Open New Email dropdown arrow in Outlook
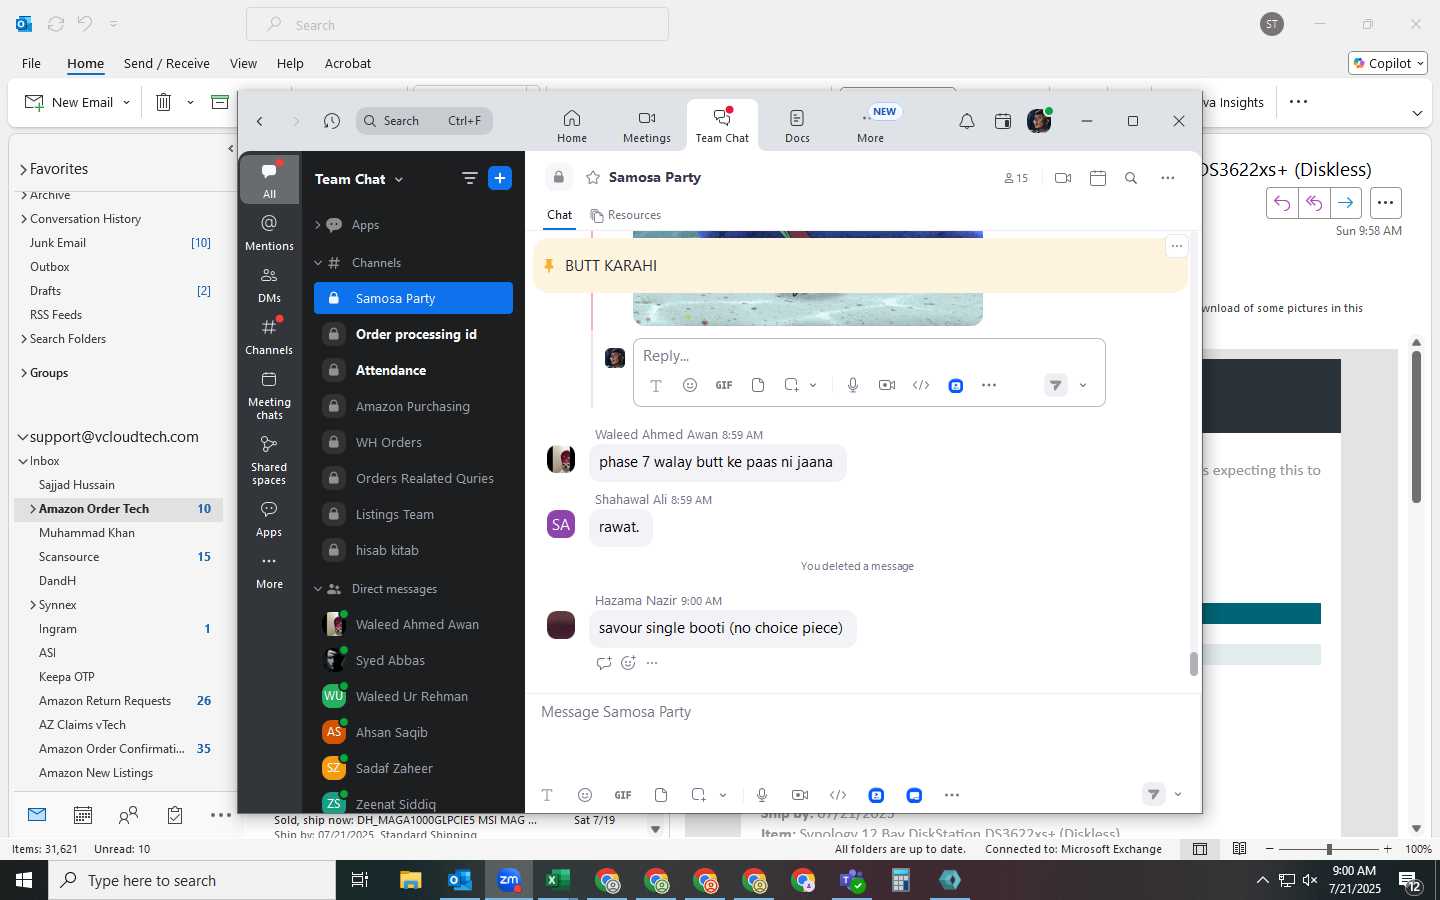Viewport: 1440px width, 900px height. (x=126, y=102)
